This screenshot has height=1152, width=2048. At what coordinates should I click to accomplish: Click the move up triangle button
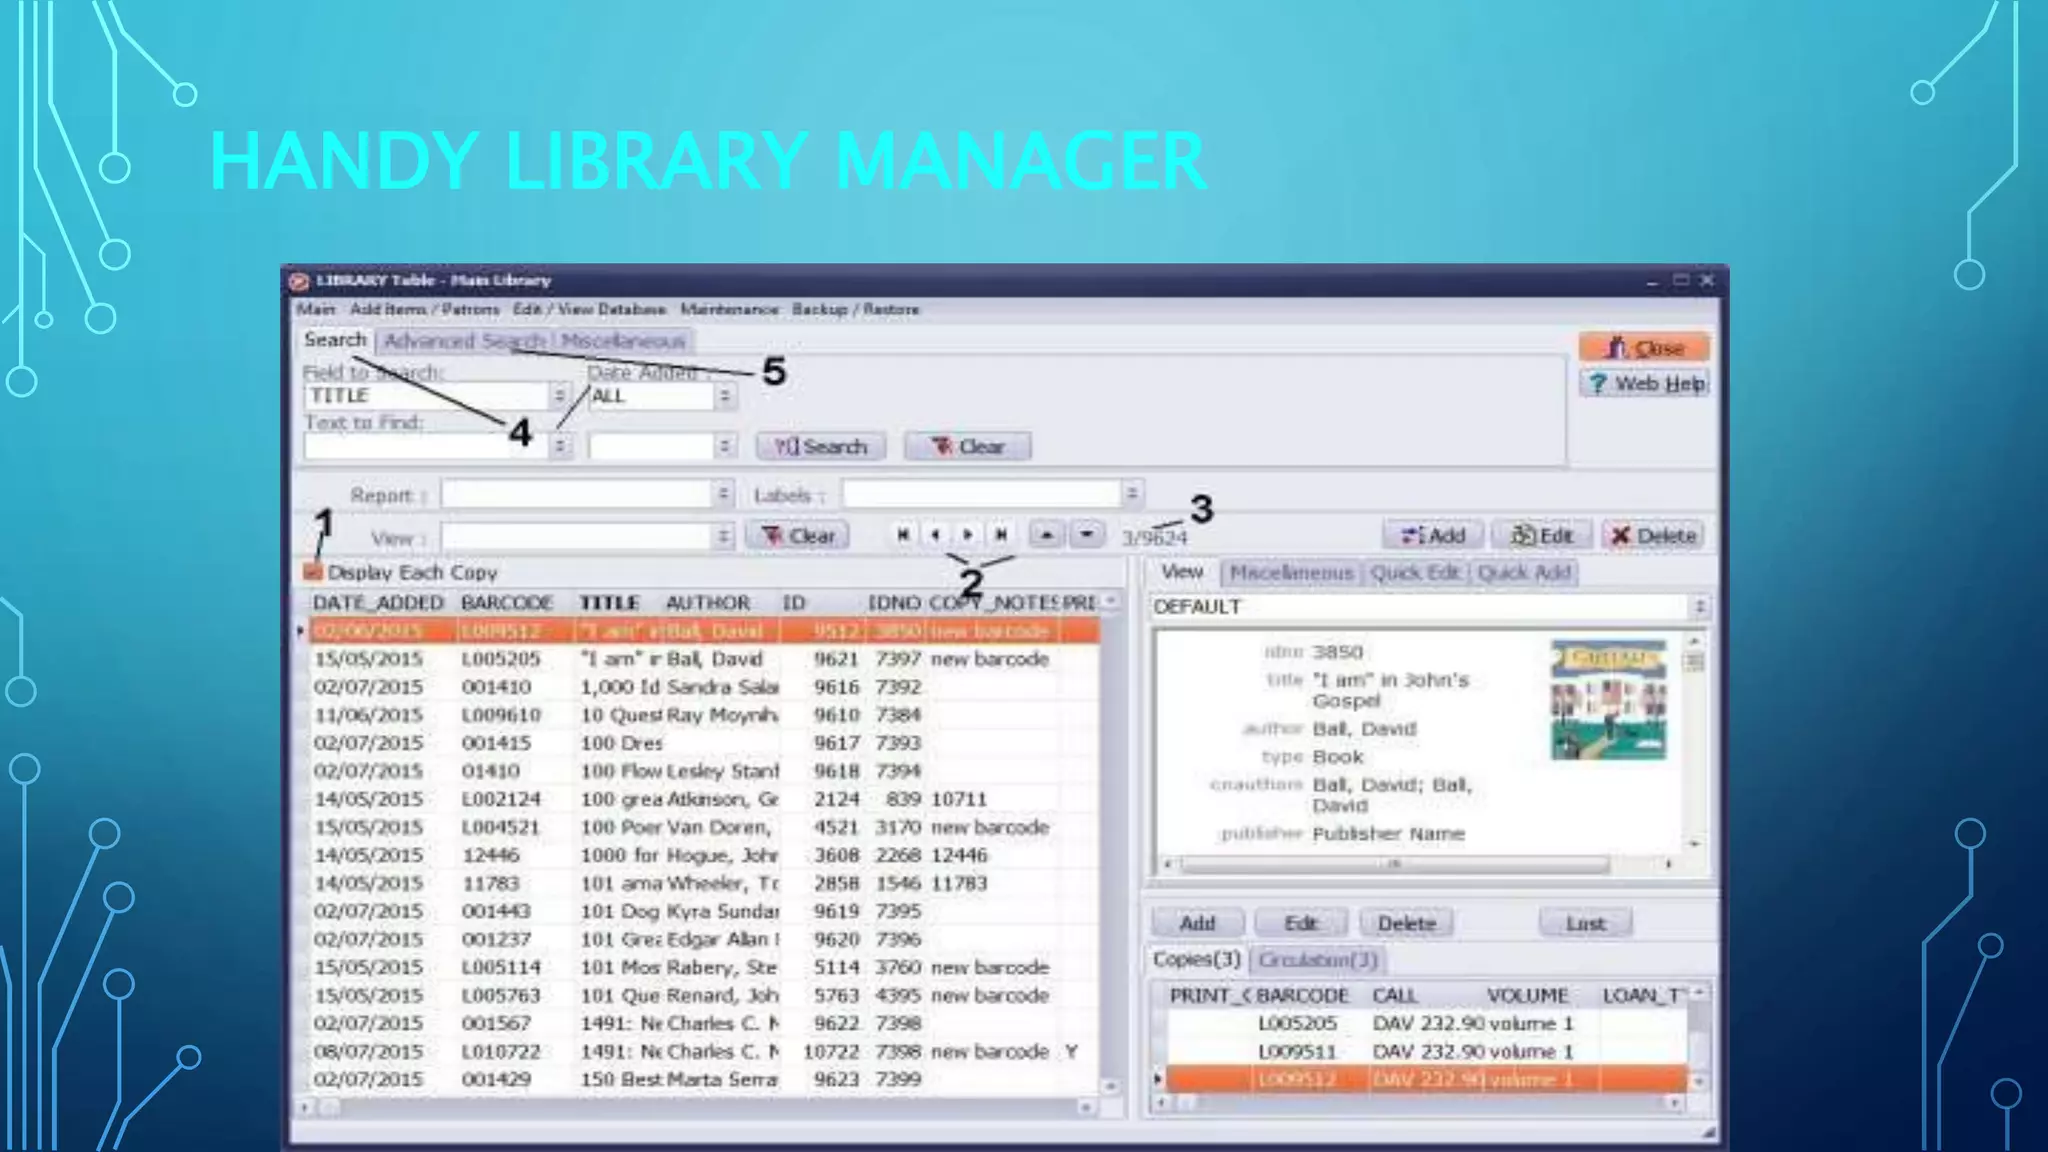click(1046, 535)
